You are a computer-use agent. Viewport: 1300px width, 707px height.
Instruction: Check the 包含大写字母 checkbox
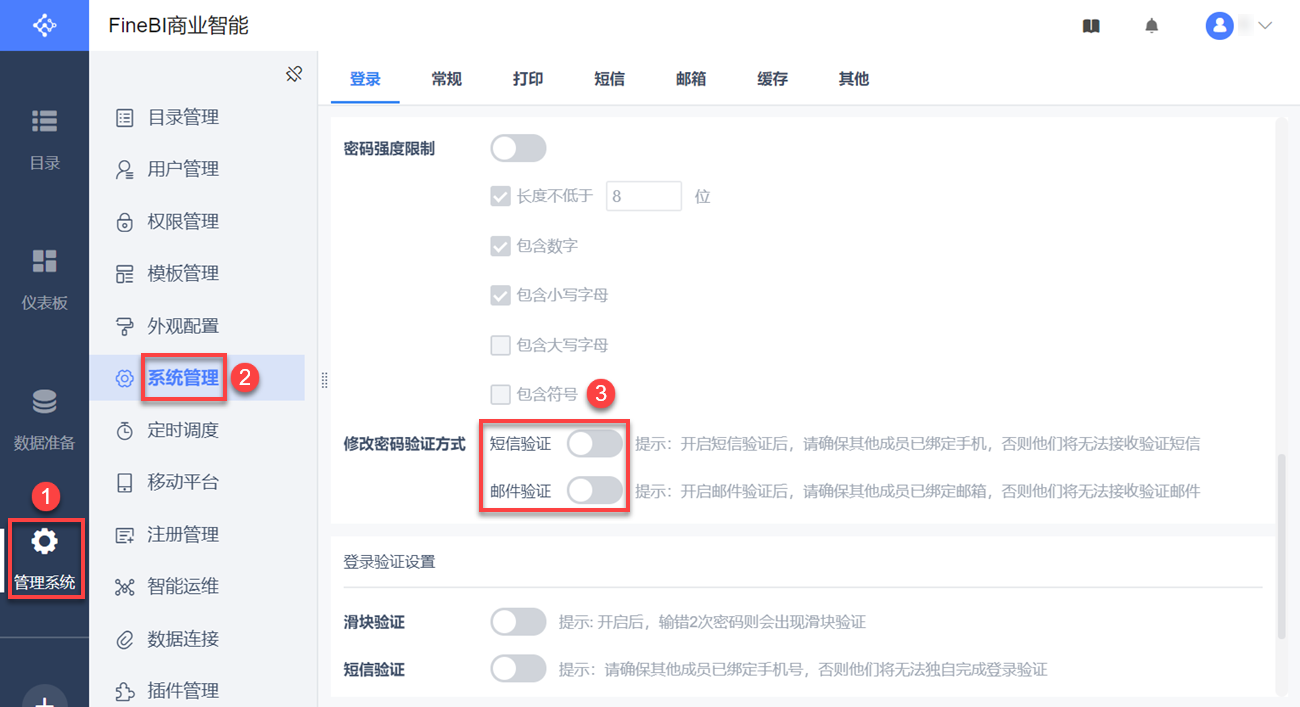point(501,346)
